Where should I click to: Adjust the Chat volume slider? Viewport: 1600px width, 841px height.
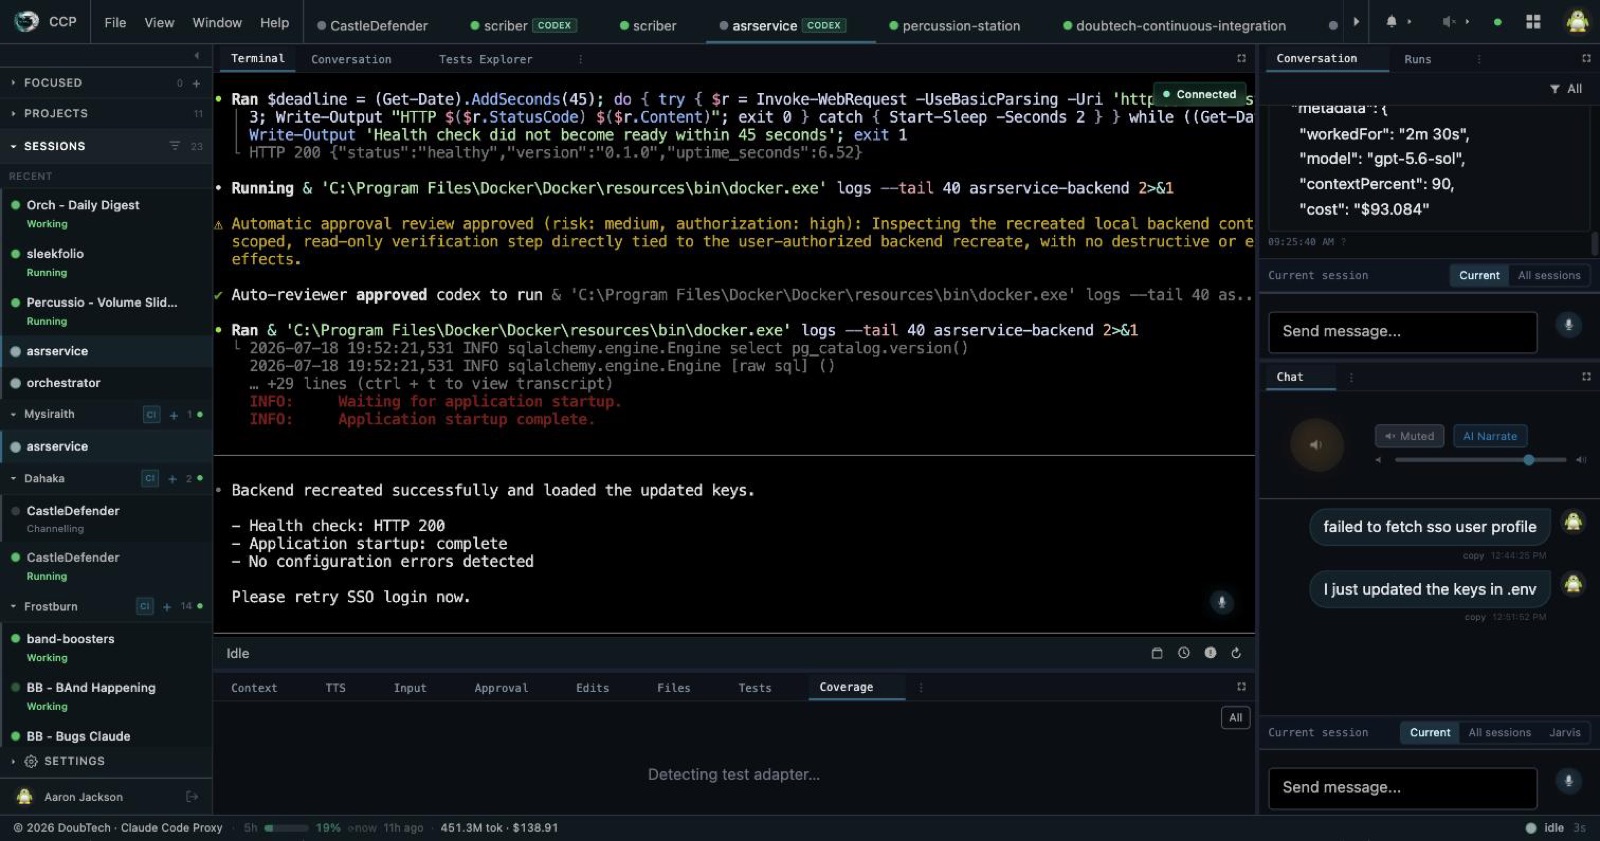tap(1480, 460)
